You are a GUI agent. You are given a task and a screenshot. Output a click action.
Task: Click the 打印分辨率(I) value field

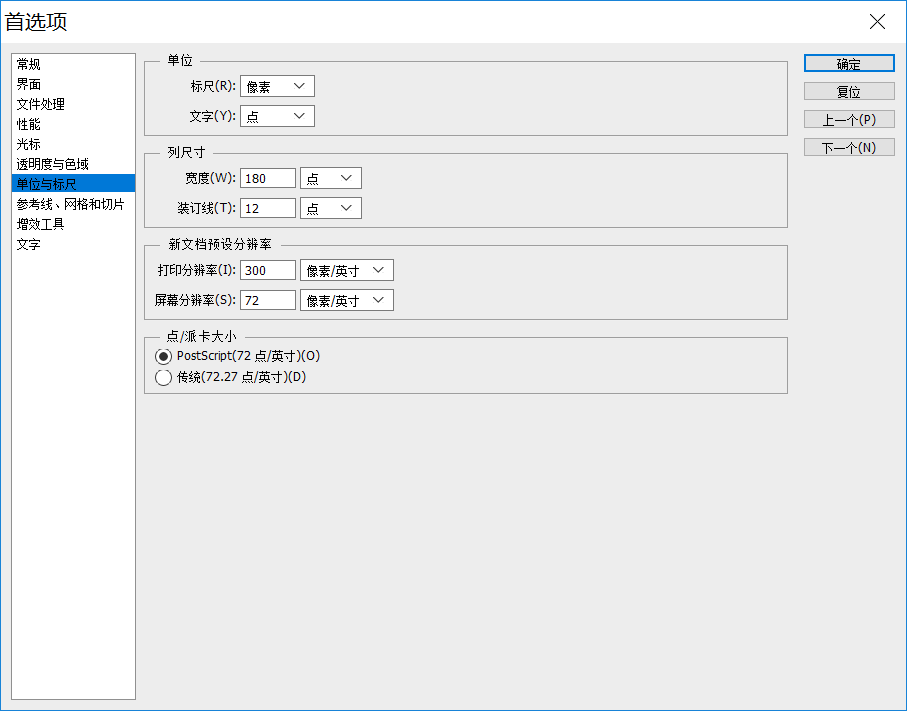coord(268,270)
